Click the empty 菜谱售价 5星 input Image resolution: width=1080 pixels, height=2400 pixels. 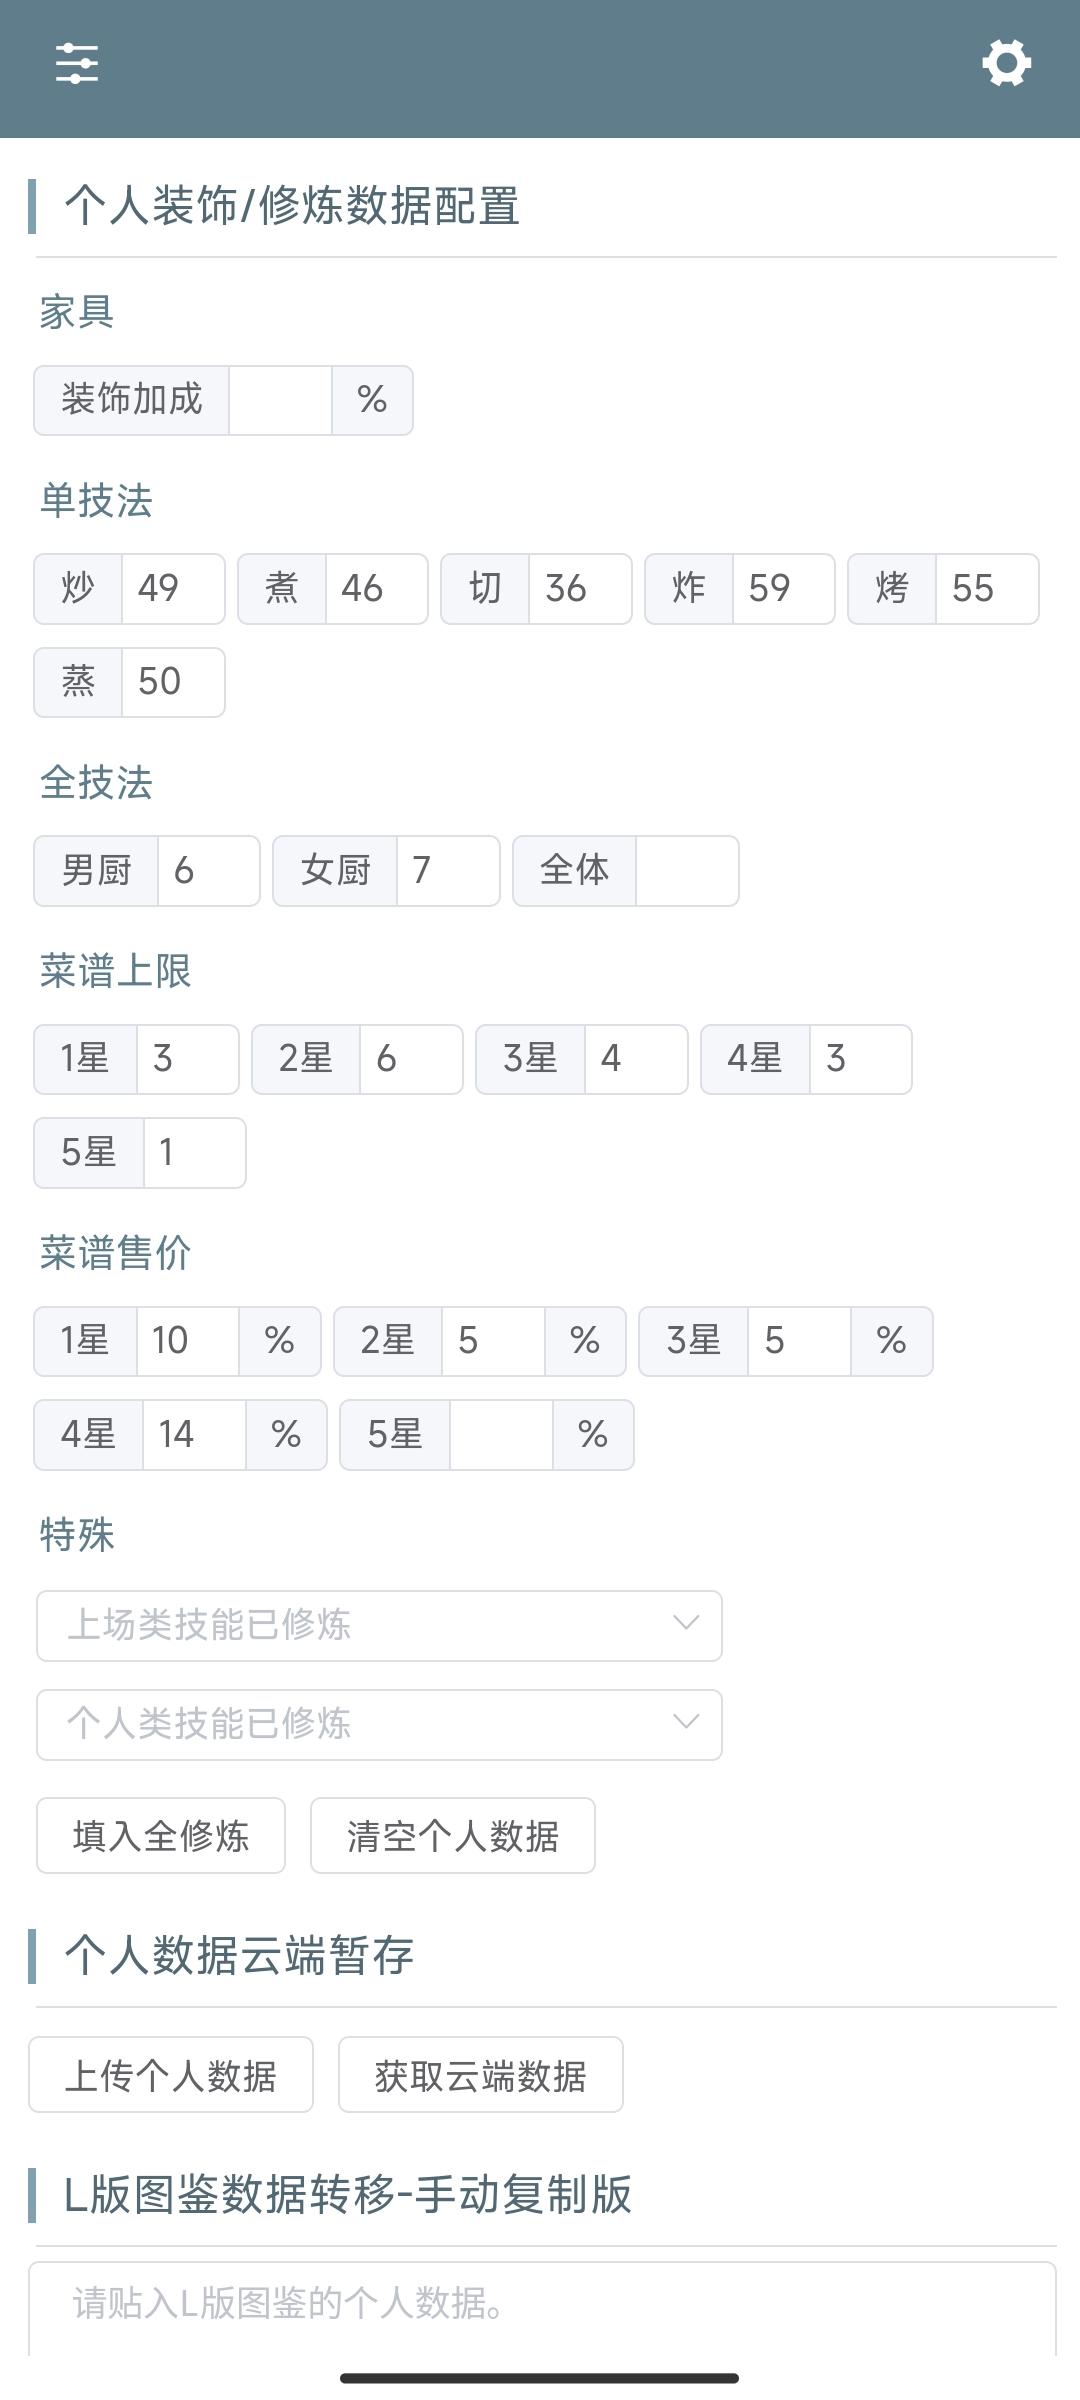pyautogui.click(x=501, y=1435)
